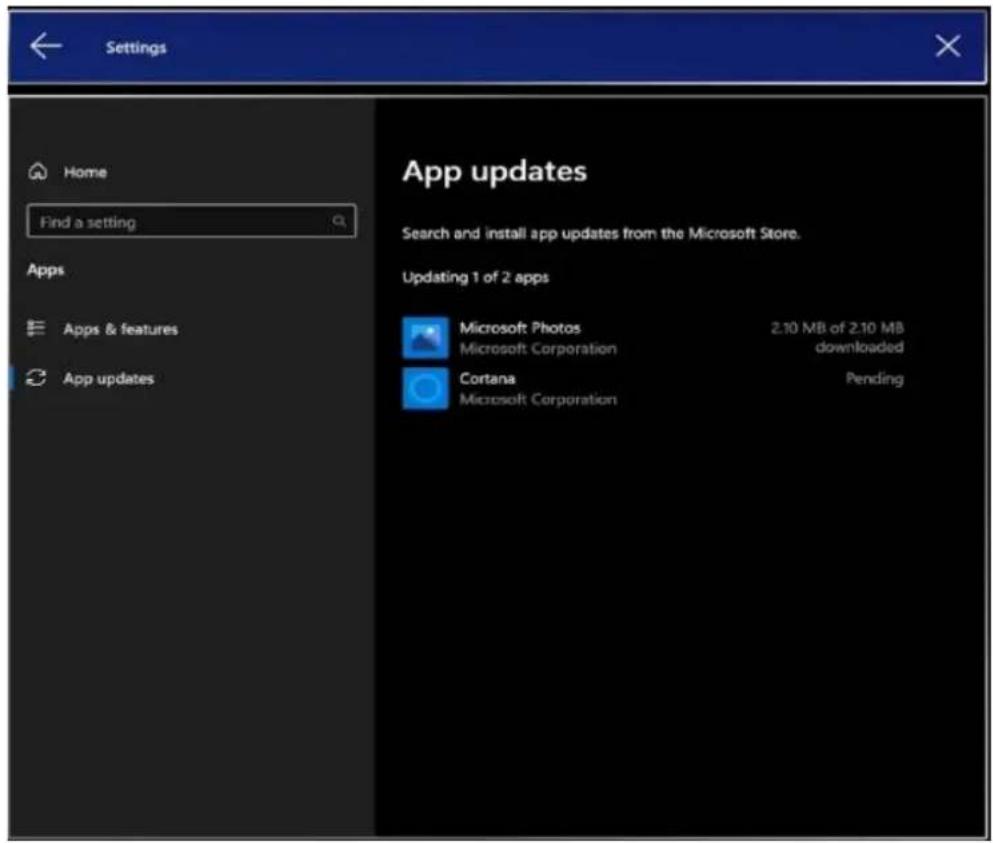The height and width of the screenshot is (843, 993).
Task: Open Apps & features section
Action: tap(103, 329)
